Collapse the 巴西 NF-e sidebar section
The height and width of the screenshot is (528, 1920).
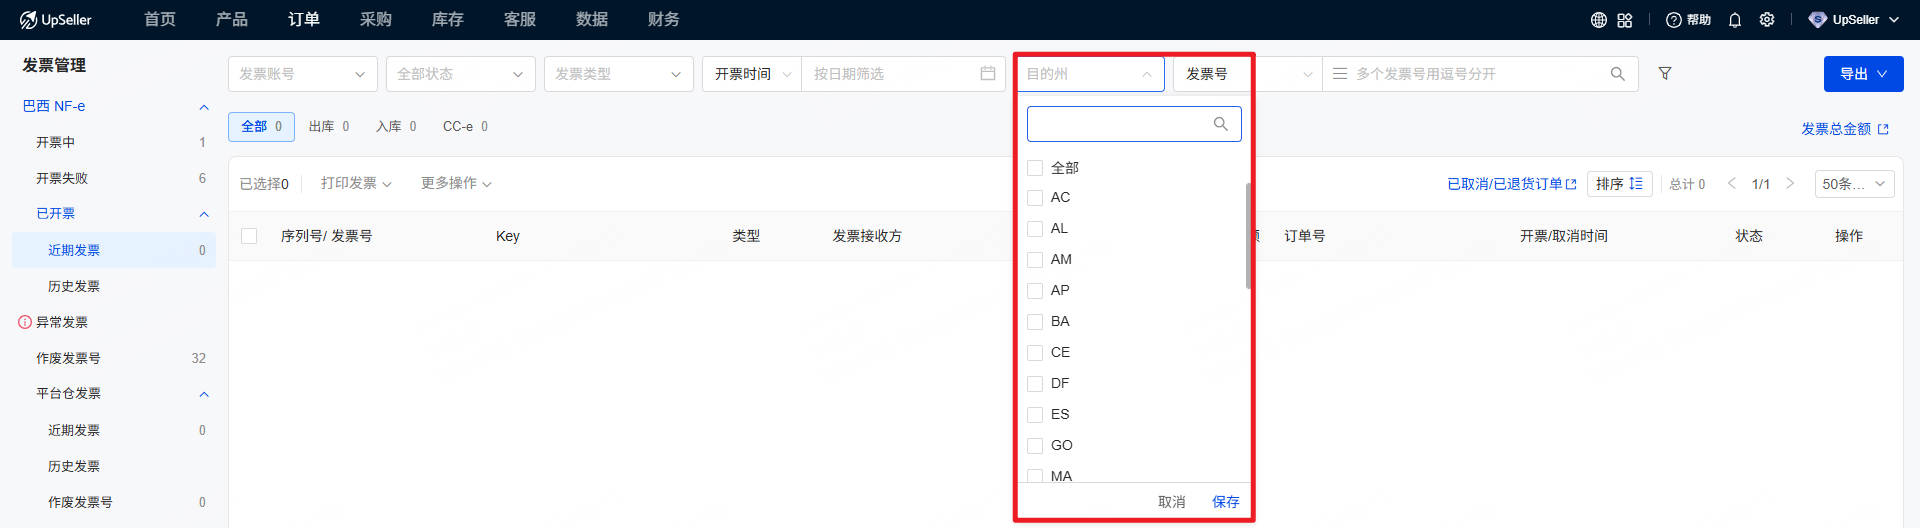(204, 107)
